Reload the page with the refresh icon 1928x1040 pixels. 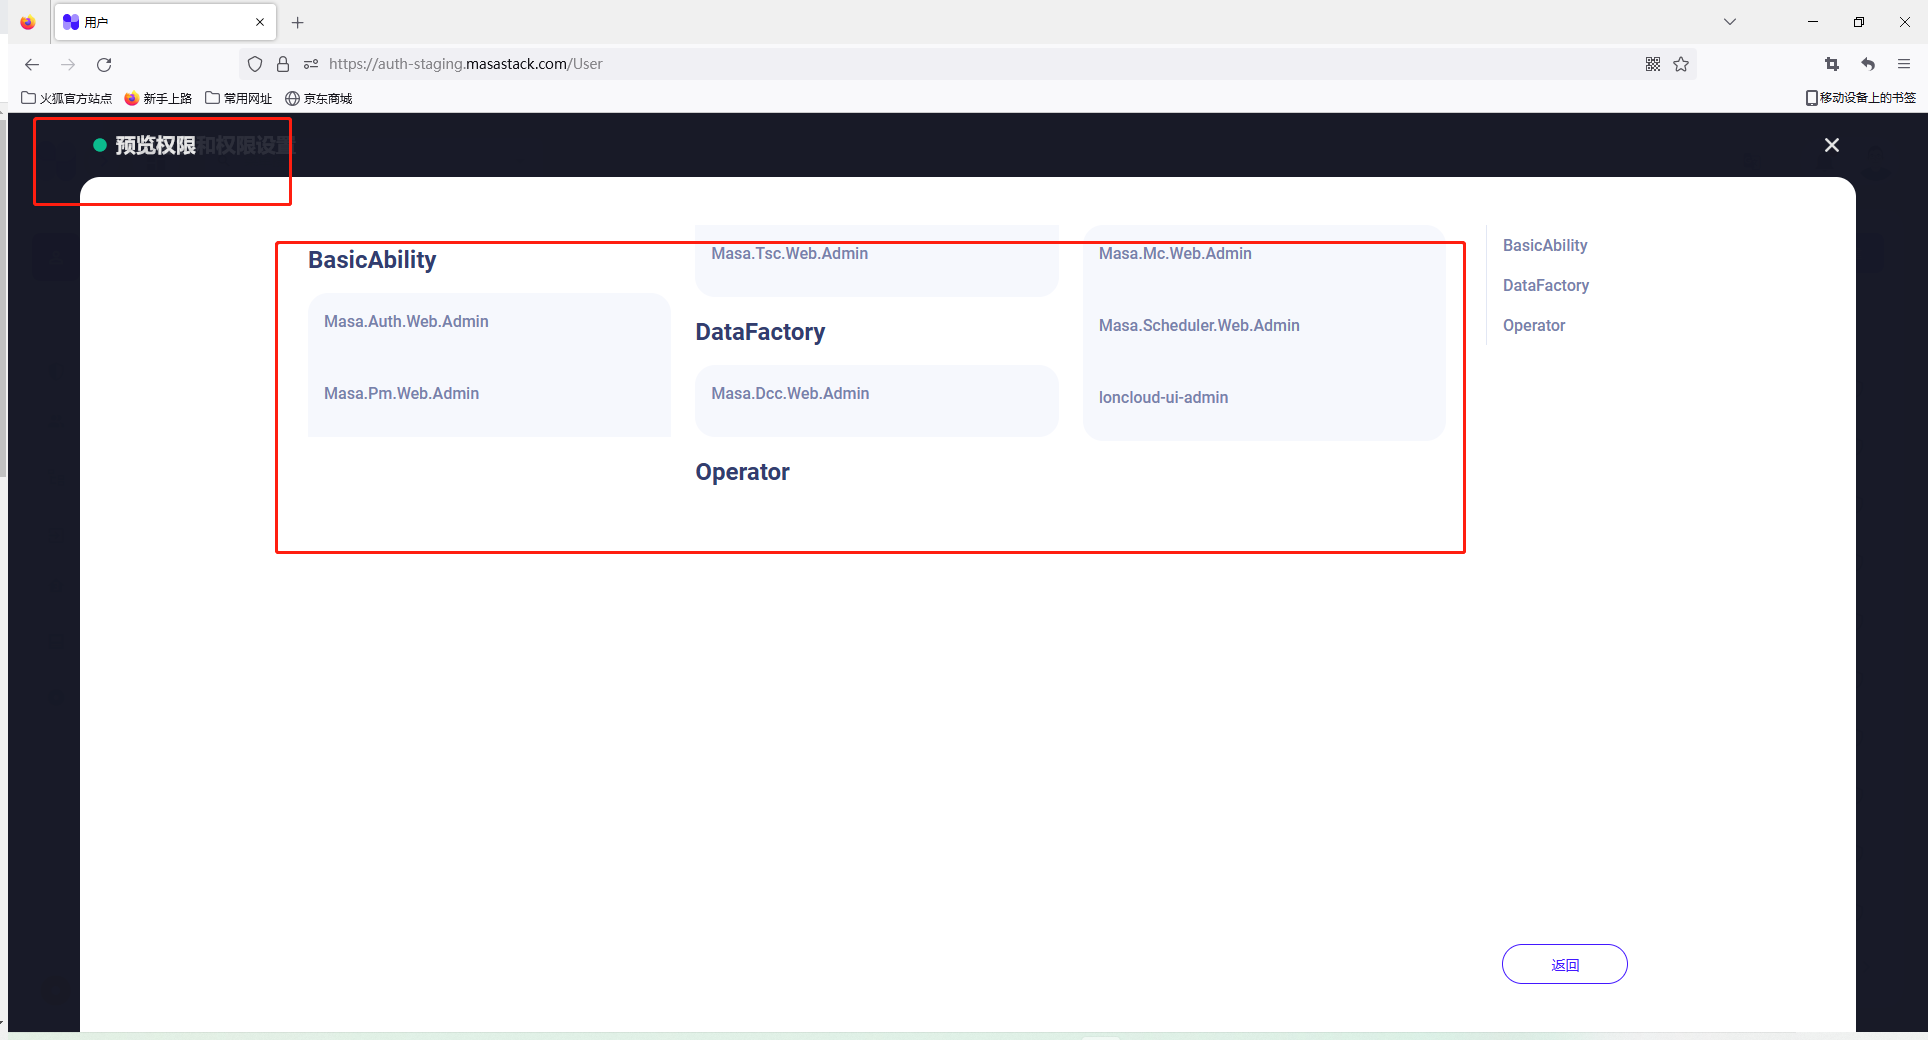pyautogui.click(x=104, y=64)
